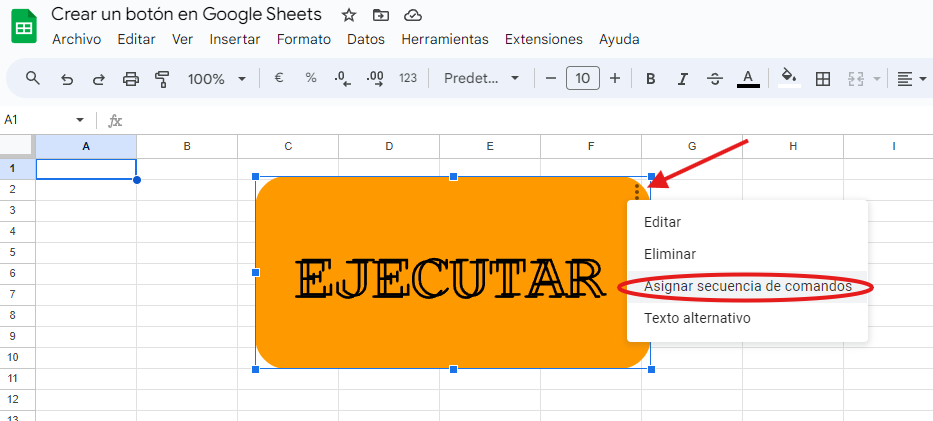Decrease font size with minus
933x421 pixels.
pos(551,78)
